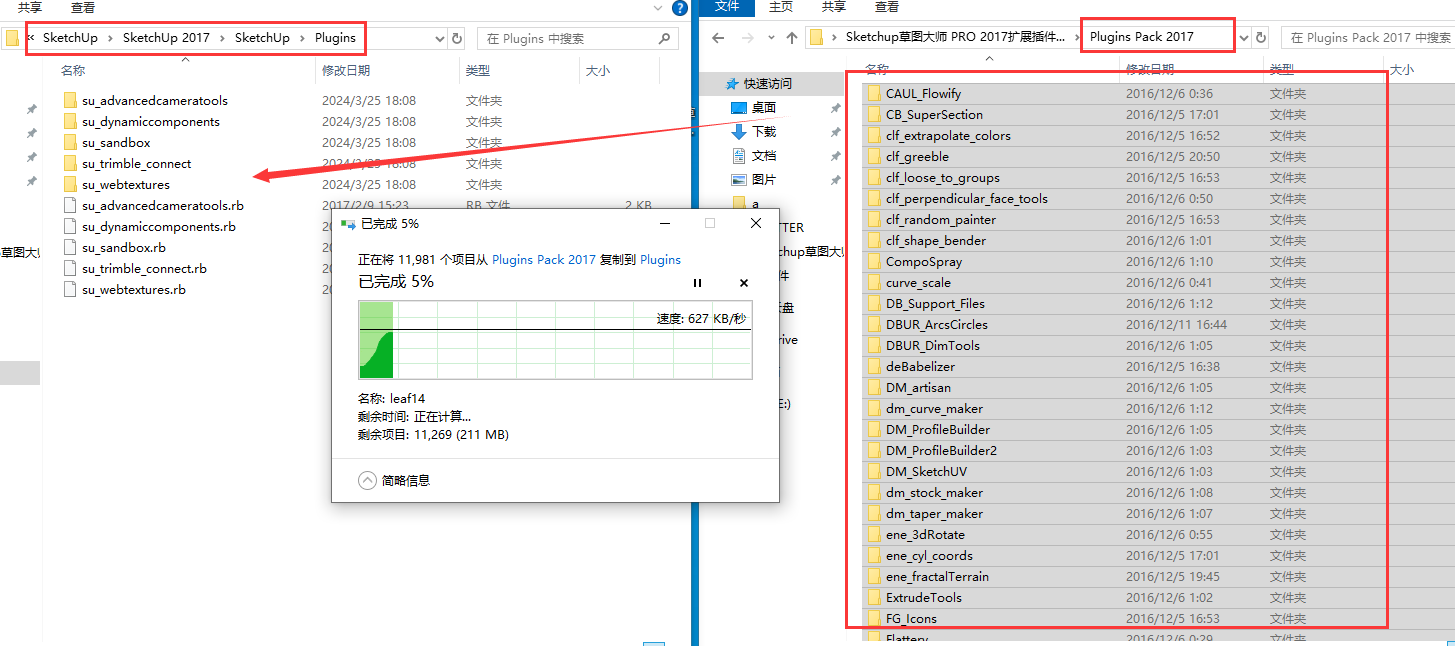Open the 共享 tab in left window
The width and height of the screenshot is (1455, 646).
click(30, 7)
